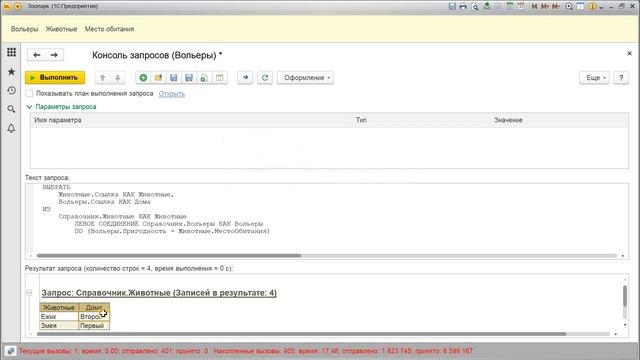Click the M memory button in title bar
Image resolution: width=640 pixels, height=360 pixels.
[x=534, y=7]
